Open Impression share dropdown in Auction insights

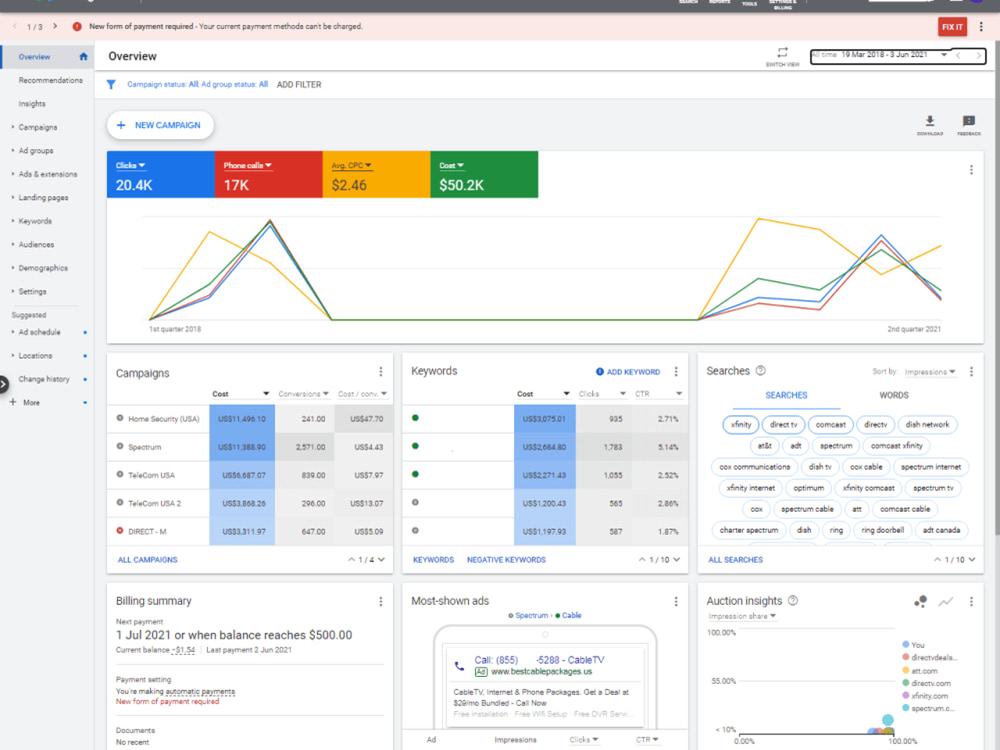pyautogui.click(x=742, y=616)
